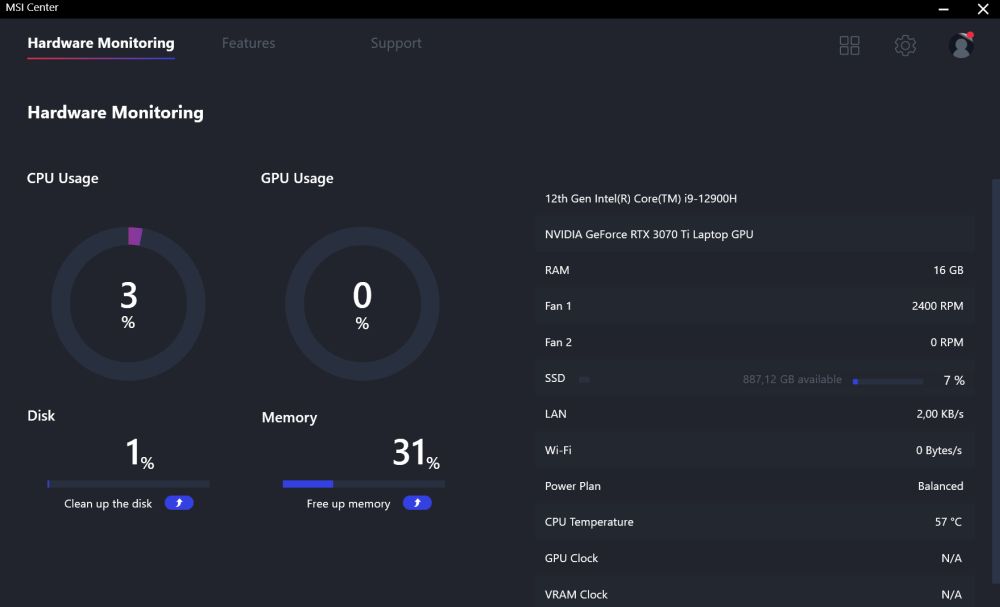Click the N/A value for GPU Clock
Viewport: 1000px width, 607px height.
point(952,558)
